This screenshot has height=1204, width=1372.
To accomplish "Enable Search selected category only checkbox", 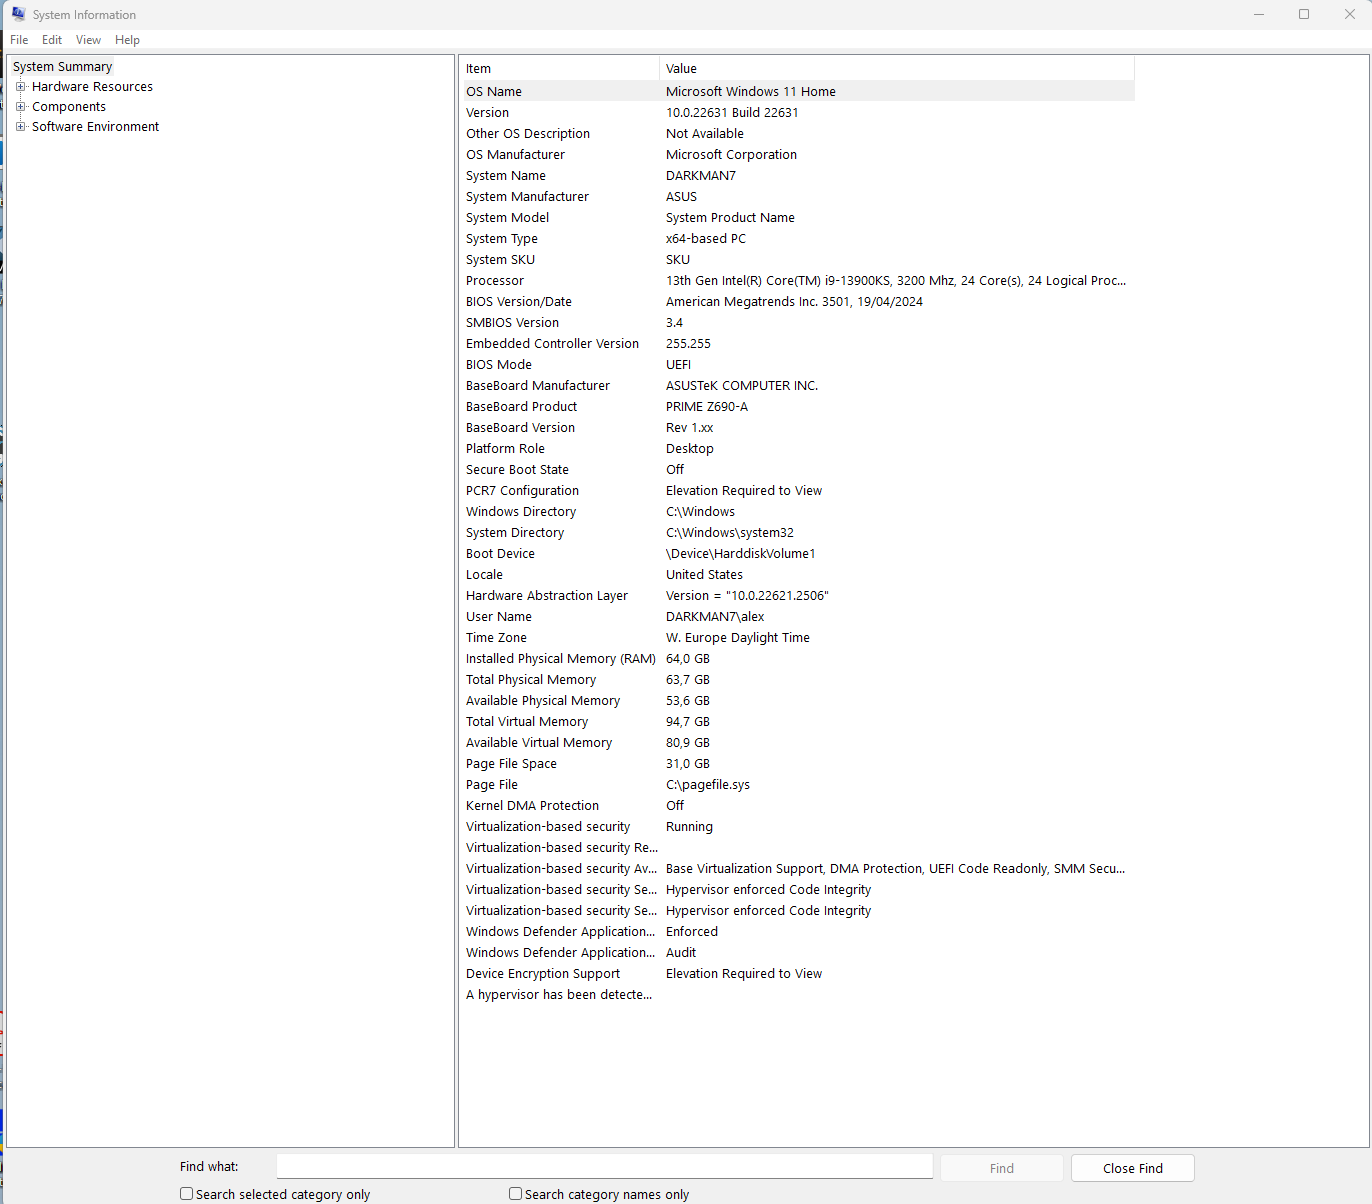I will click(186, 1194).
